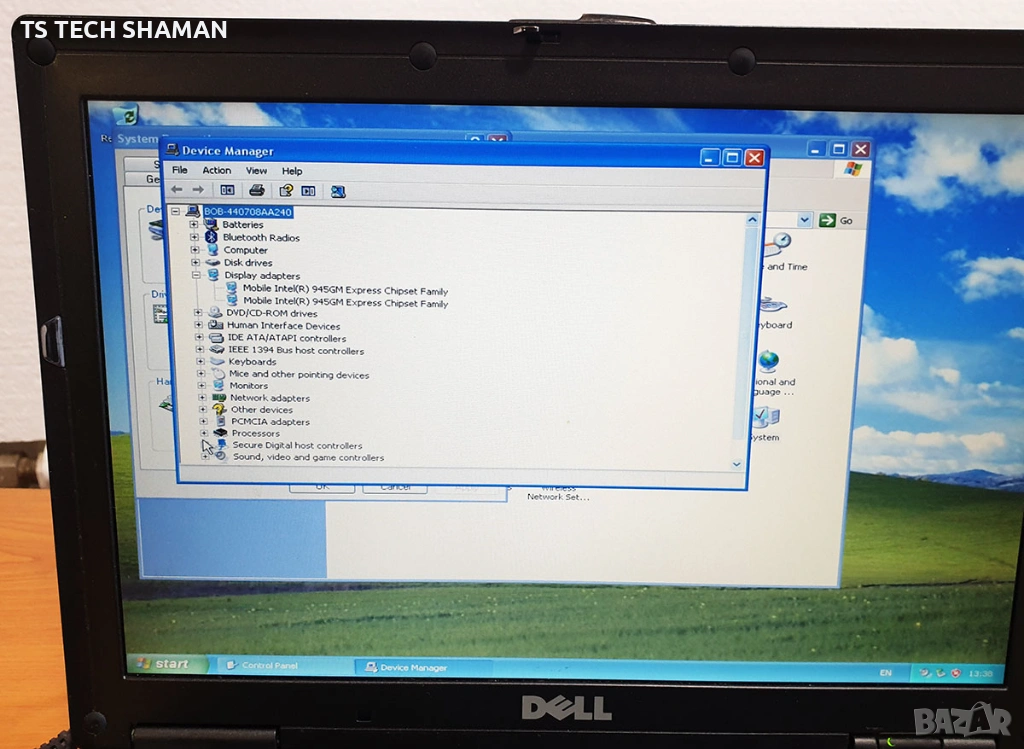The height and width of the screenshot is (749, 1024).
Task: Click the action pane icon beside the Help icon
Action: (x=308, y=191)
